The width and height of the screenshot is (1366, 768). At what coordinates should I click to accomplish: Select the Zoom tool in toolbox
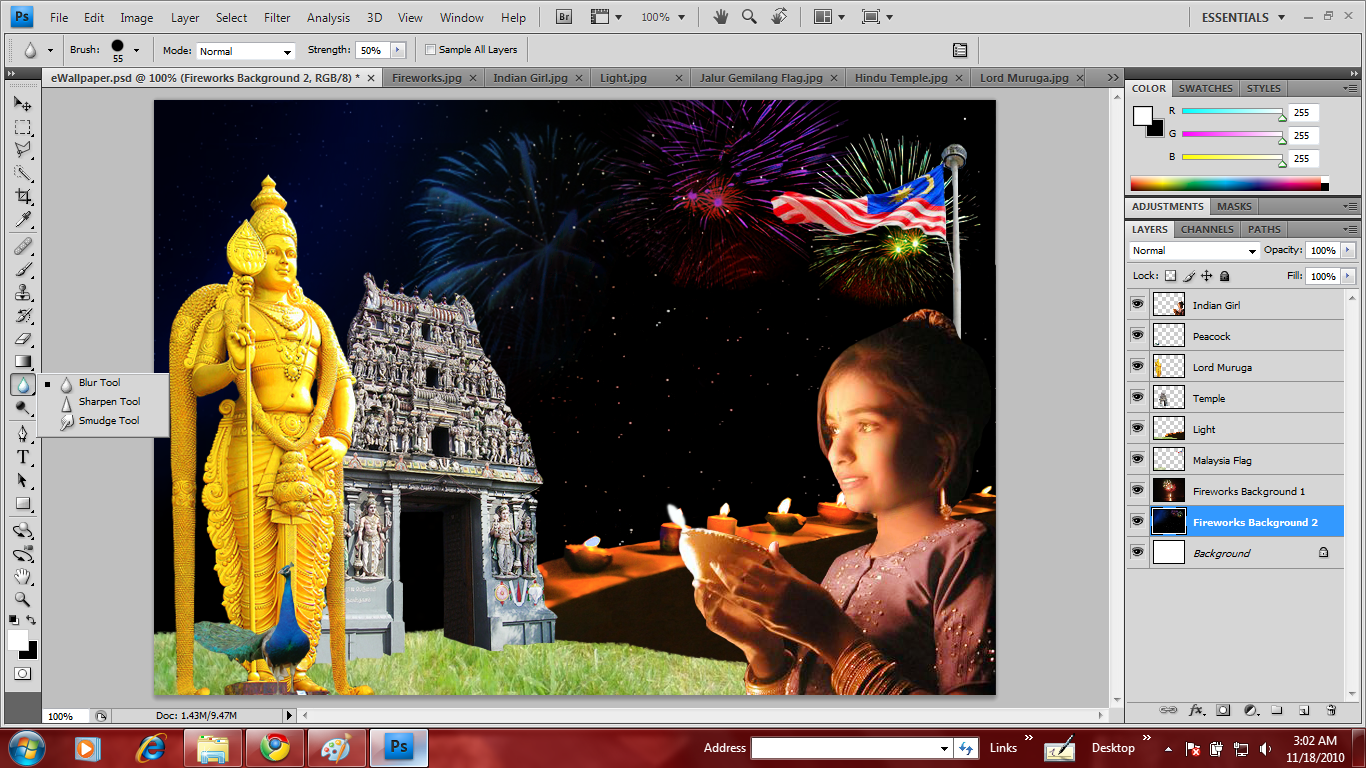pyautogui.click(x=22, y=599)
